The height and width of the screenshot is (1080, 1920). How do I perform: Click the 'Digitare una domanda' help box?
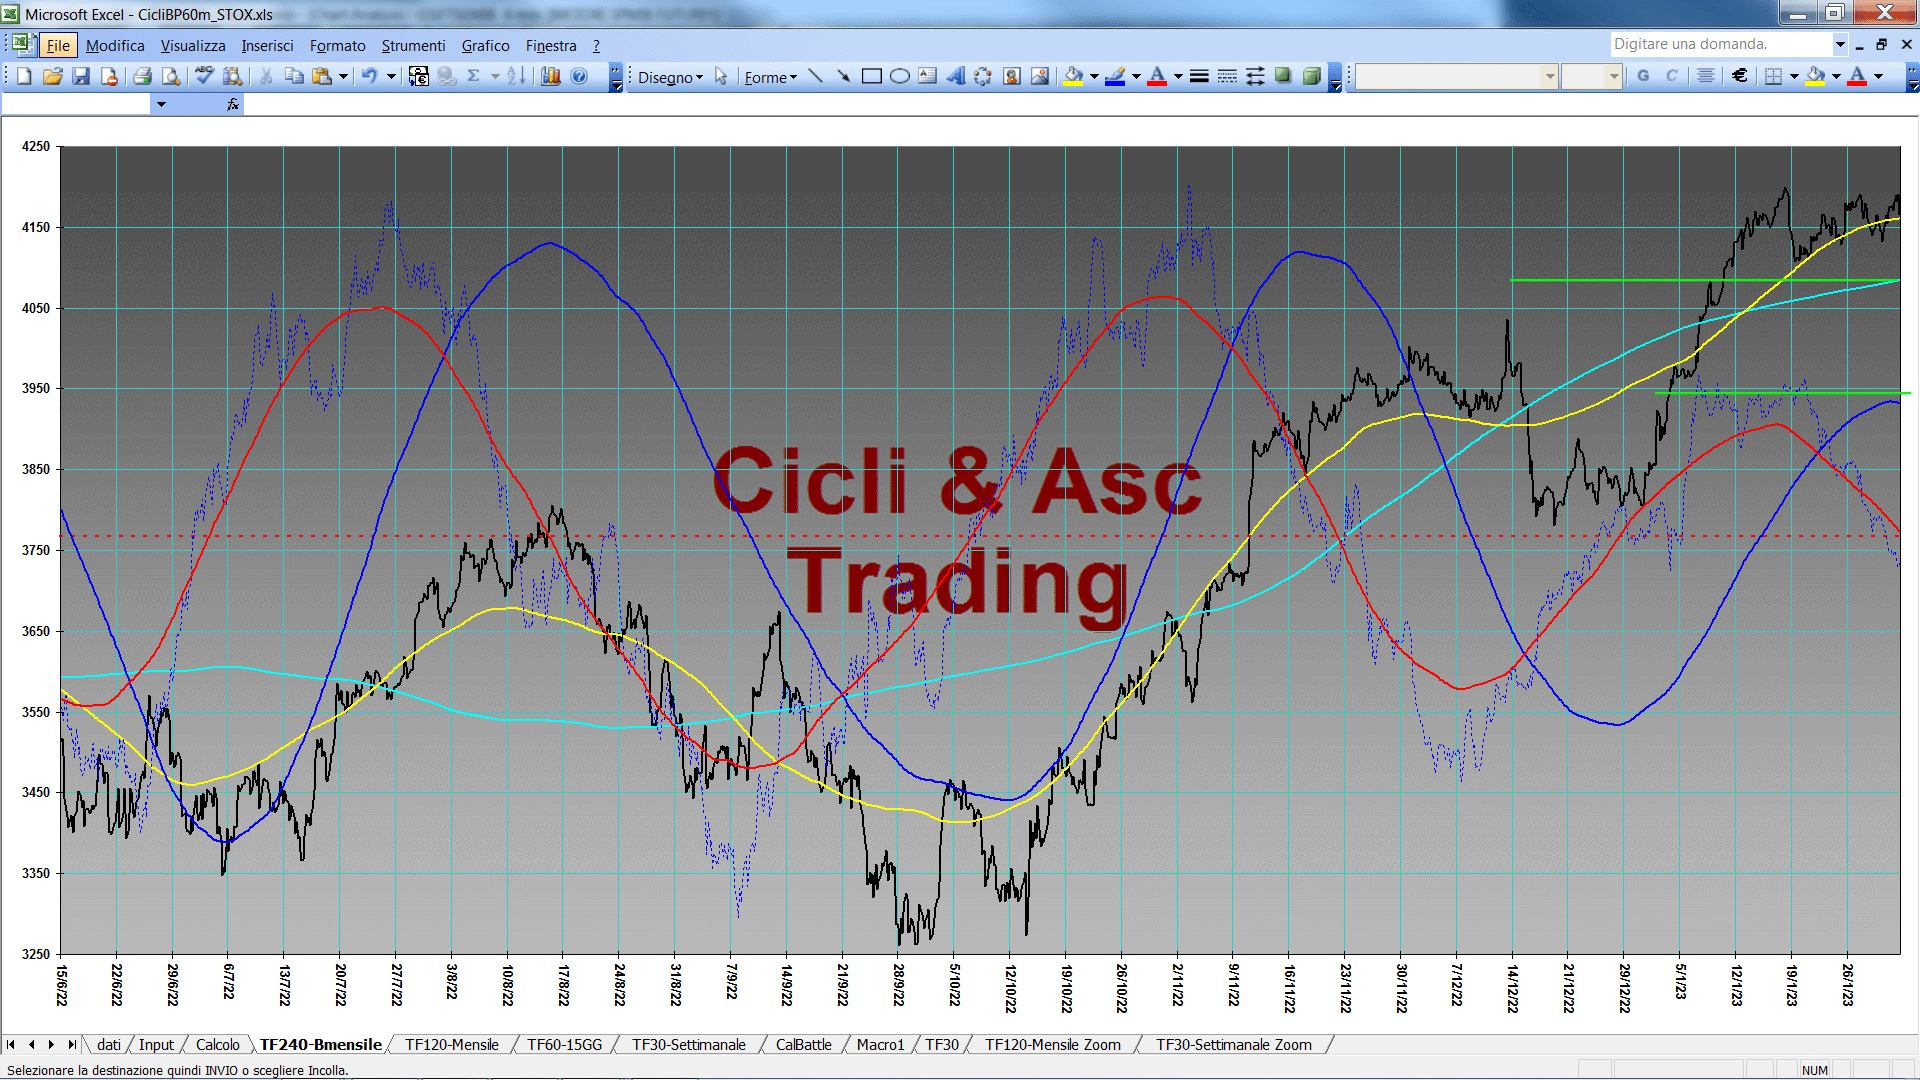pyautogui.click(x=1720, y=44)
